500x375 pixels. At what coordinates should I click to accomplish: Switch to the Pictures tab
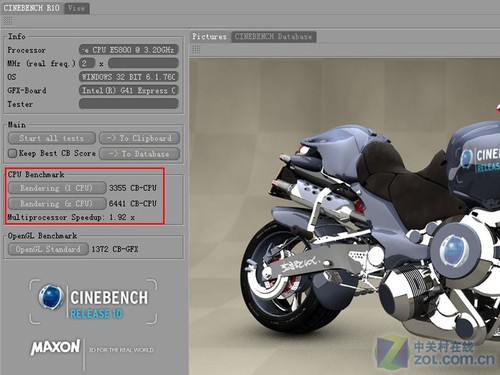pyautogui.click(x=209, y=36)
